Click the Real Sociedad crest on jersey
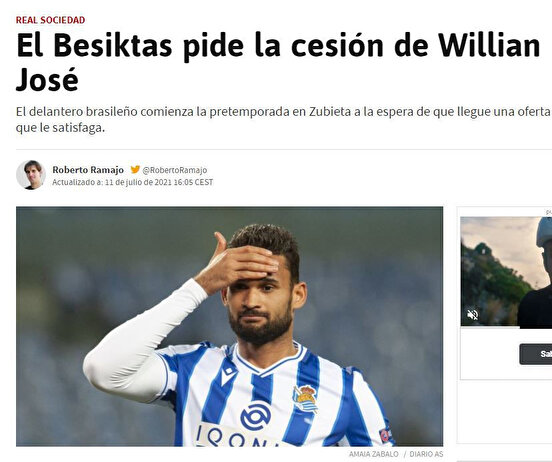 pos(306,399)
